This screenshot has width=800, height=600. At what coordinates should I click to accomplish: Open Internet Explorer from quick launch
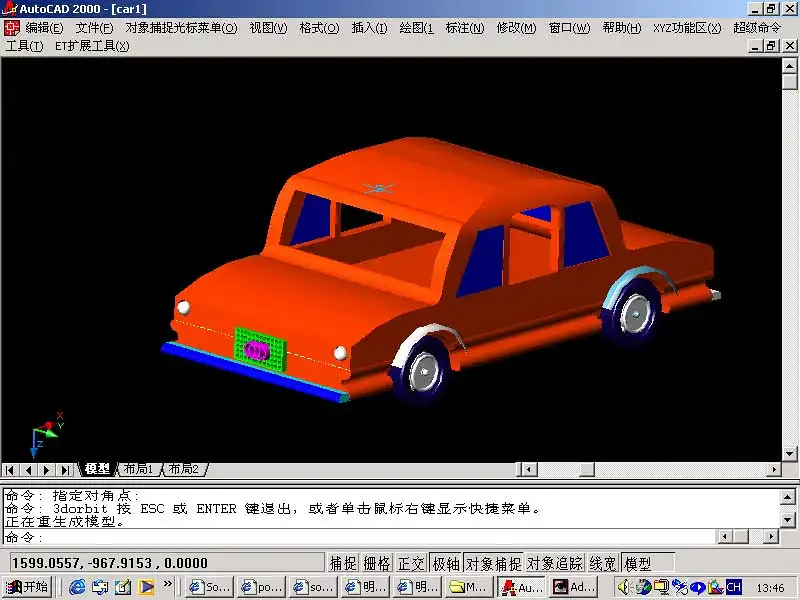[x=77, y=587]
